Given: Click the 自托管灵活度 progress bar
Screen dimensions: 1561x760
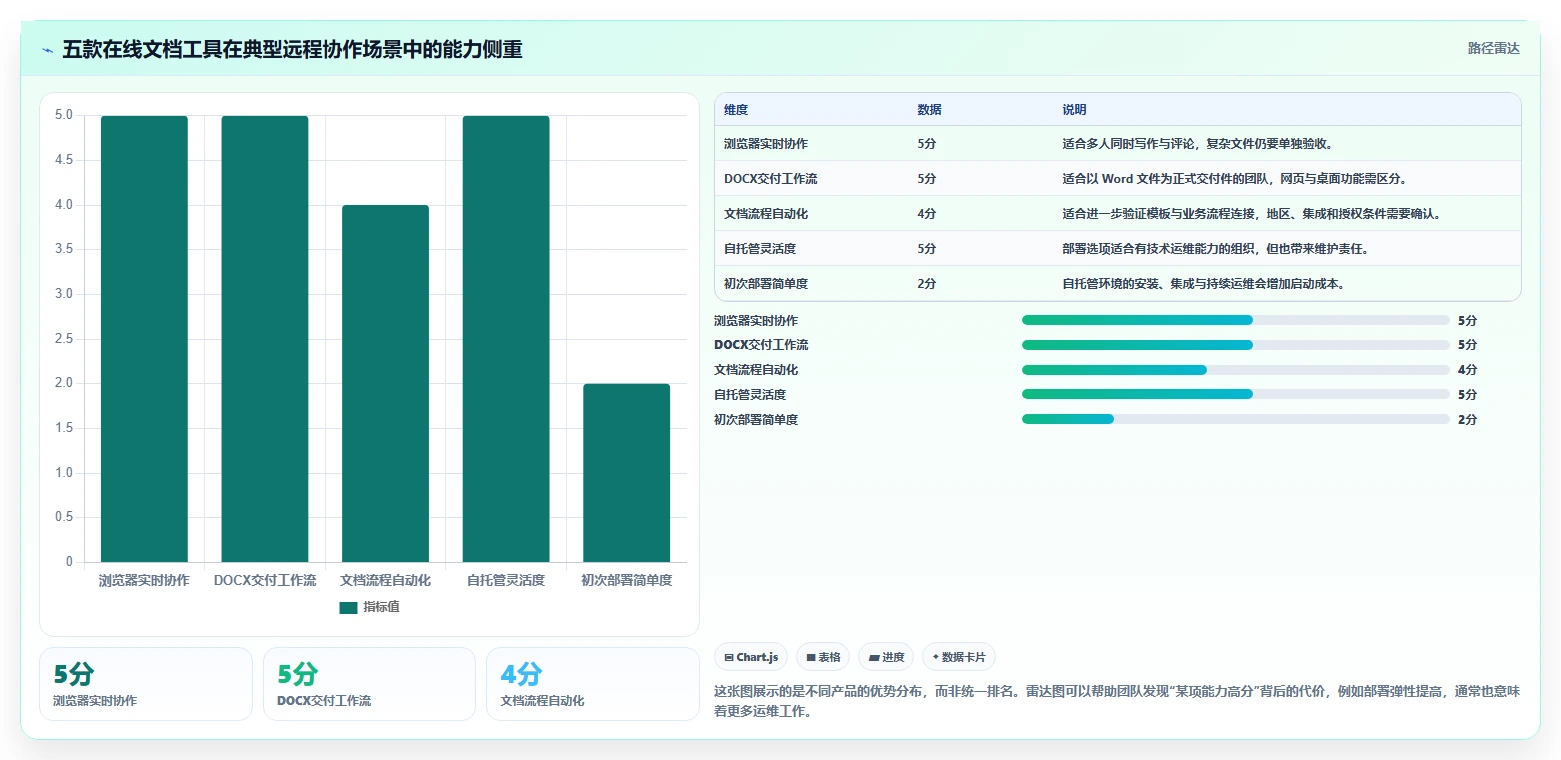Looking at the screenshot, I should click(1236, 394).
